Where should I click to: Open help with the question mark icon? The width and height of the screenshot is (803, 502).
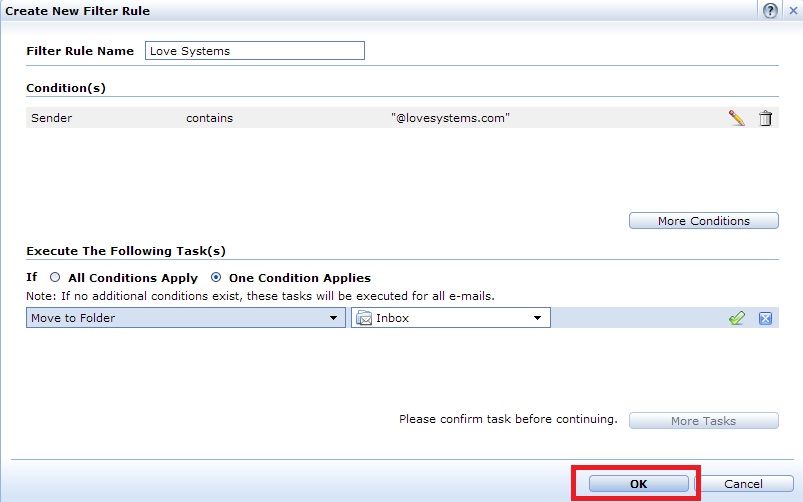pyautogui.click(x=770, y=10)
